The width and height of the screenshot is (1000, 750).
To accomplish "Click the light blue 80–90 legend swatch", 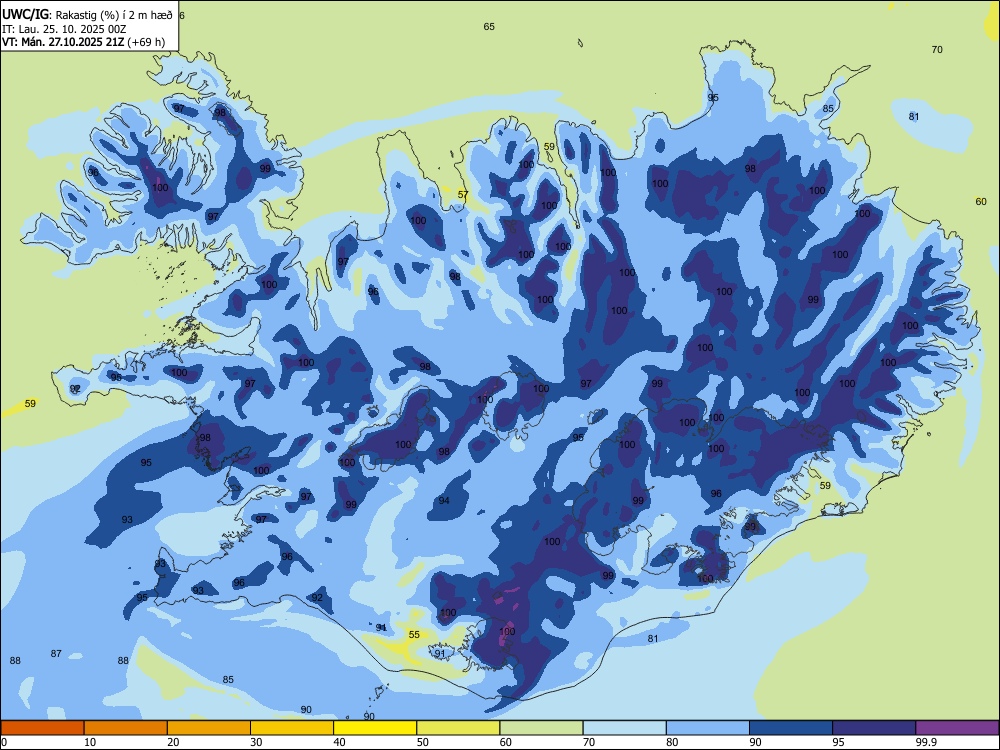I will (x=707, y=728).
